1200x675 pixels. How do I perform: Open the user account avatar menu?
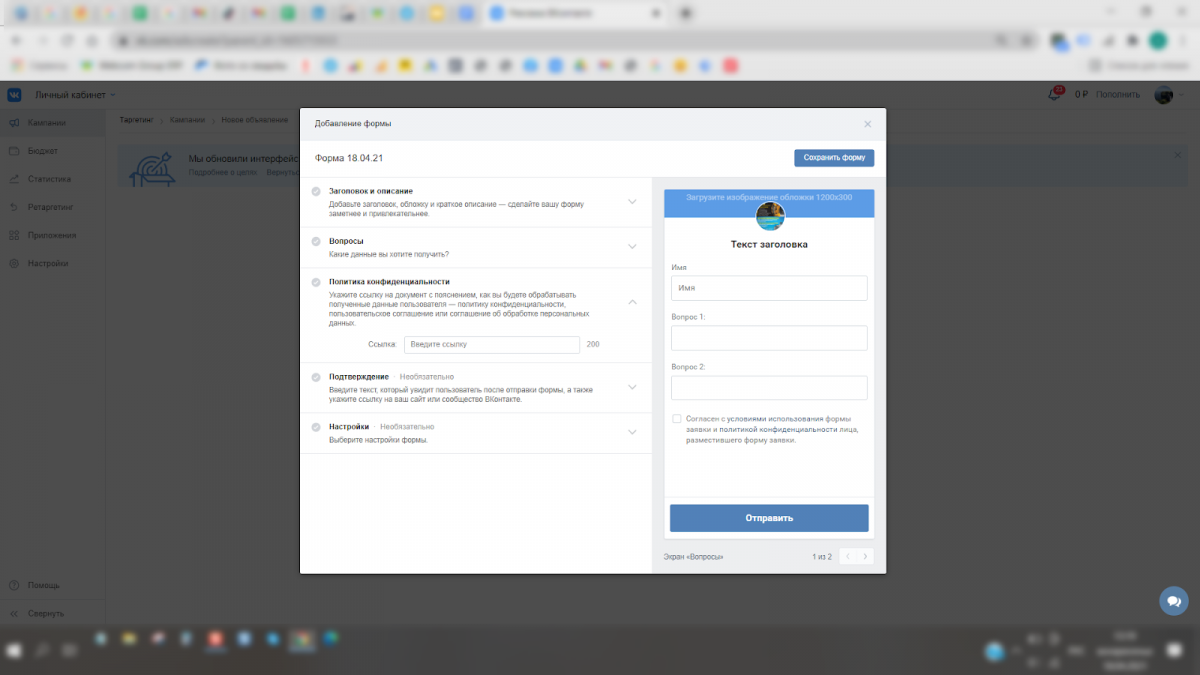1163,94
